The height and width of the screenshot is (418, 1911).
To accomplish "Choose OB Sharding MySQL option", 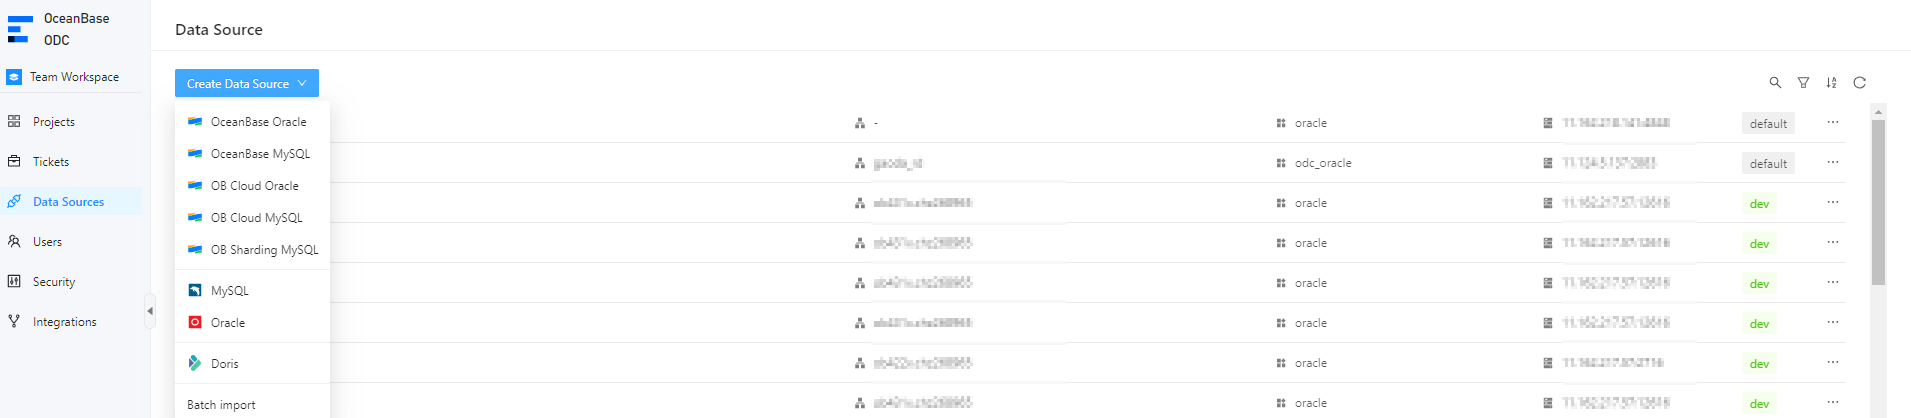I will click(x=264, y=250).
